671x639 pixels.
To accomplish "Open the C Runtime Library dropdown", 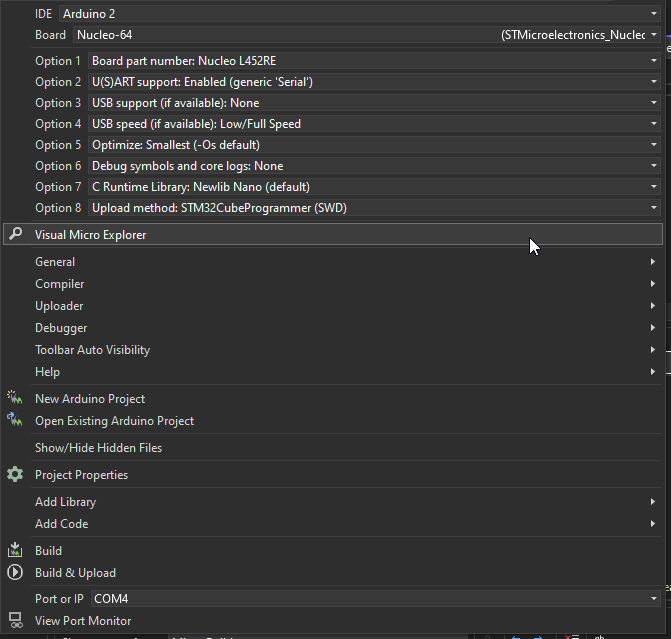I will pos(374,187).
